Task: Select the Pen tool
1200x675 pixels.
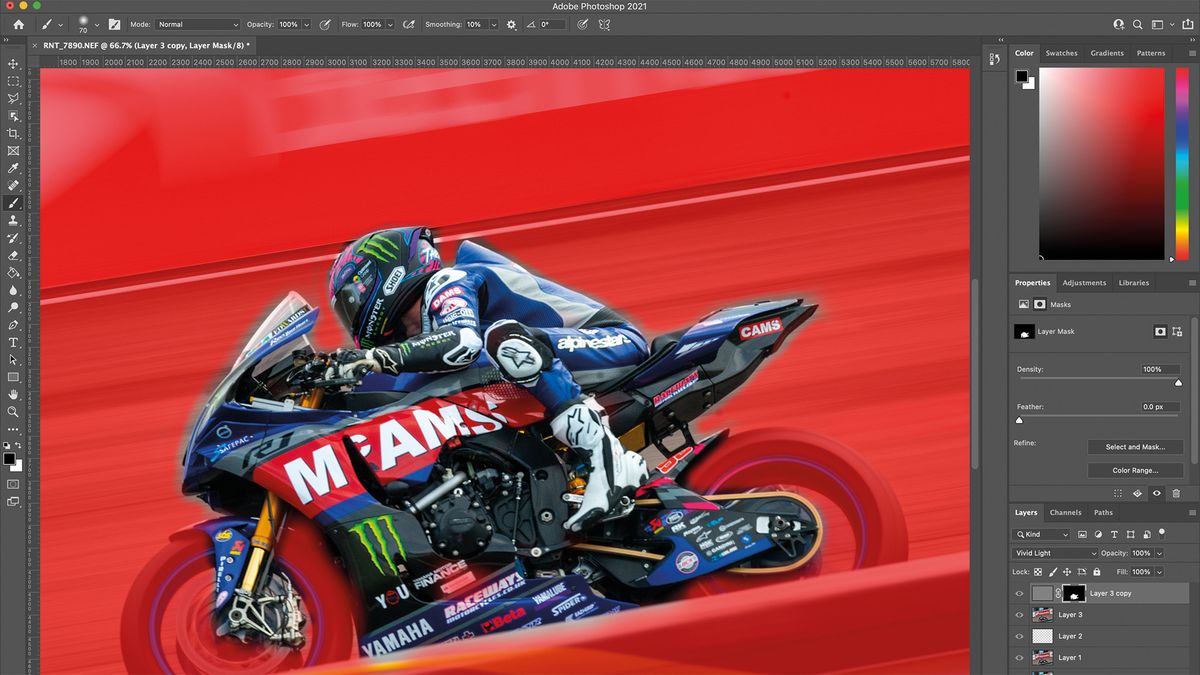Action: [13, 325]
